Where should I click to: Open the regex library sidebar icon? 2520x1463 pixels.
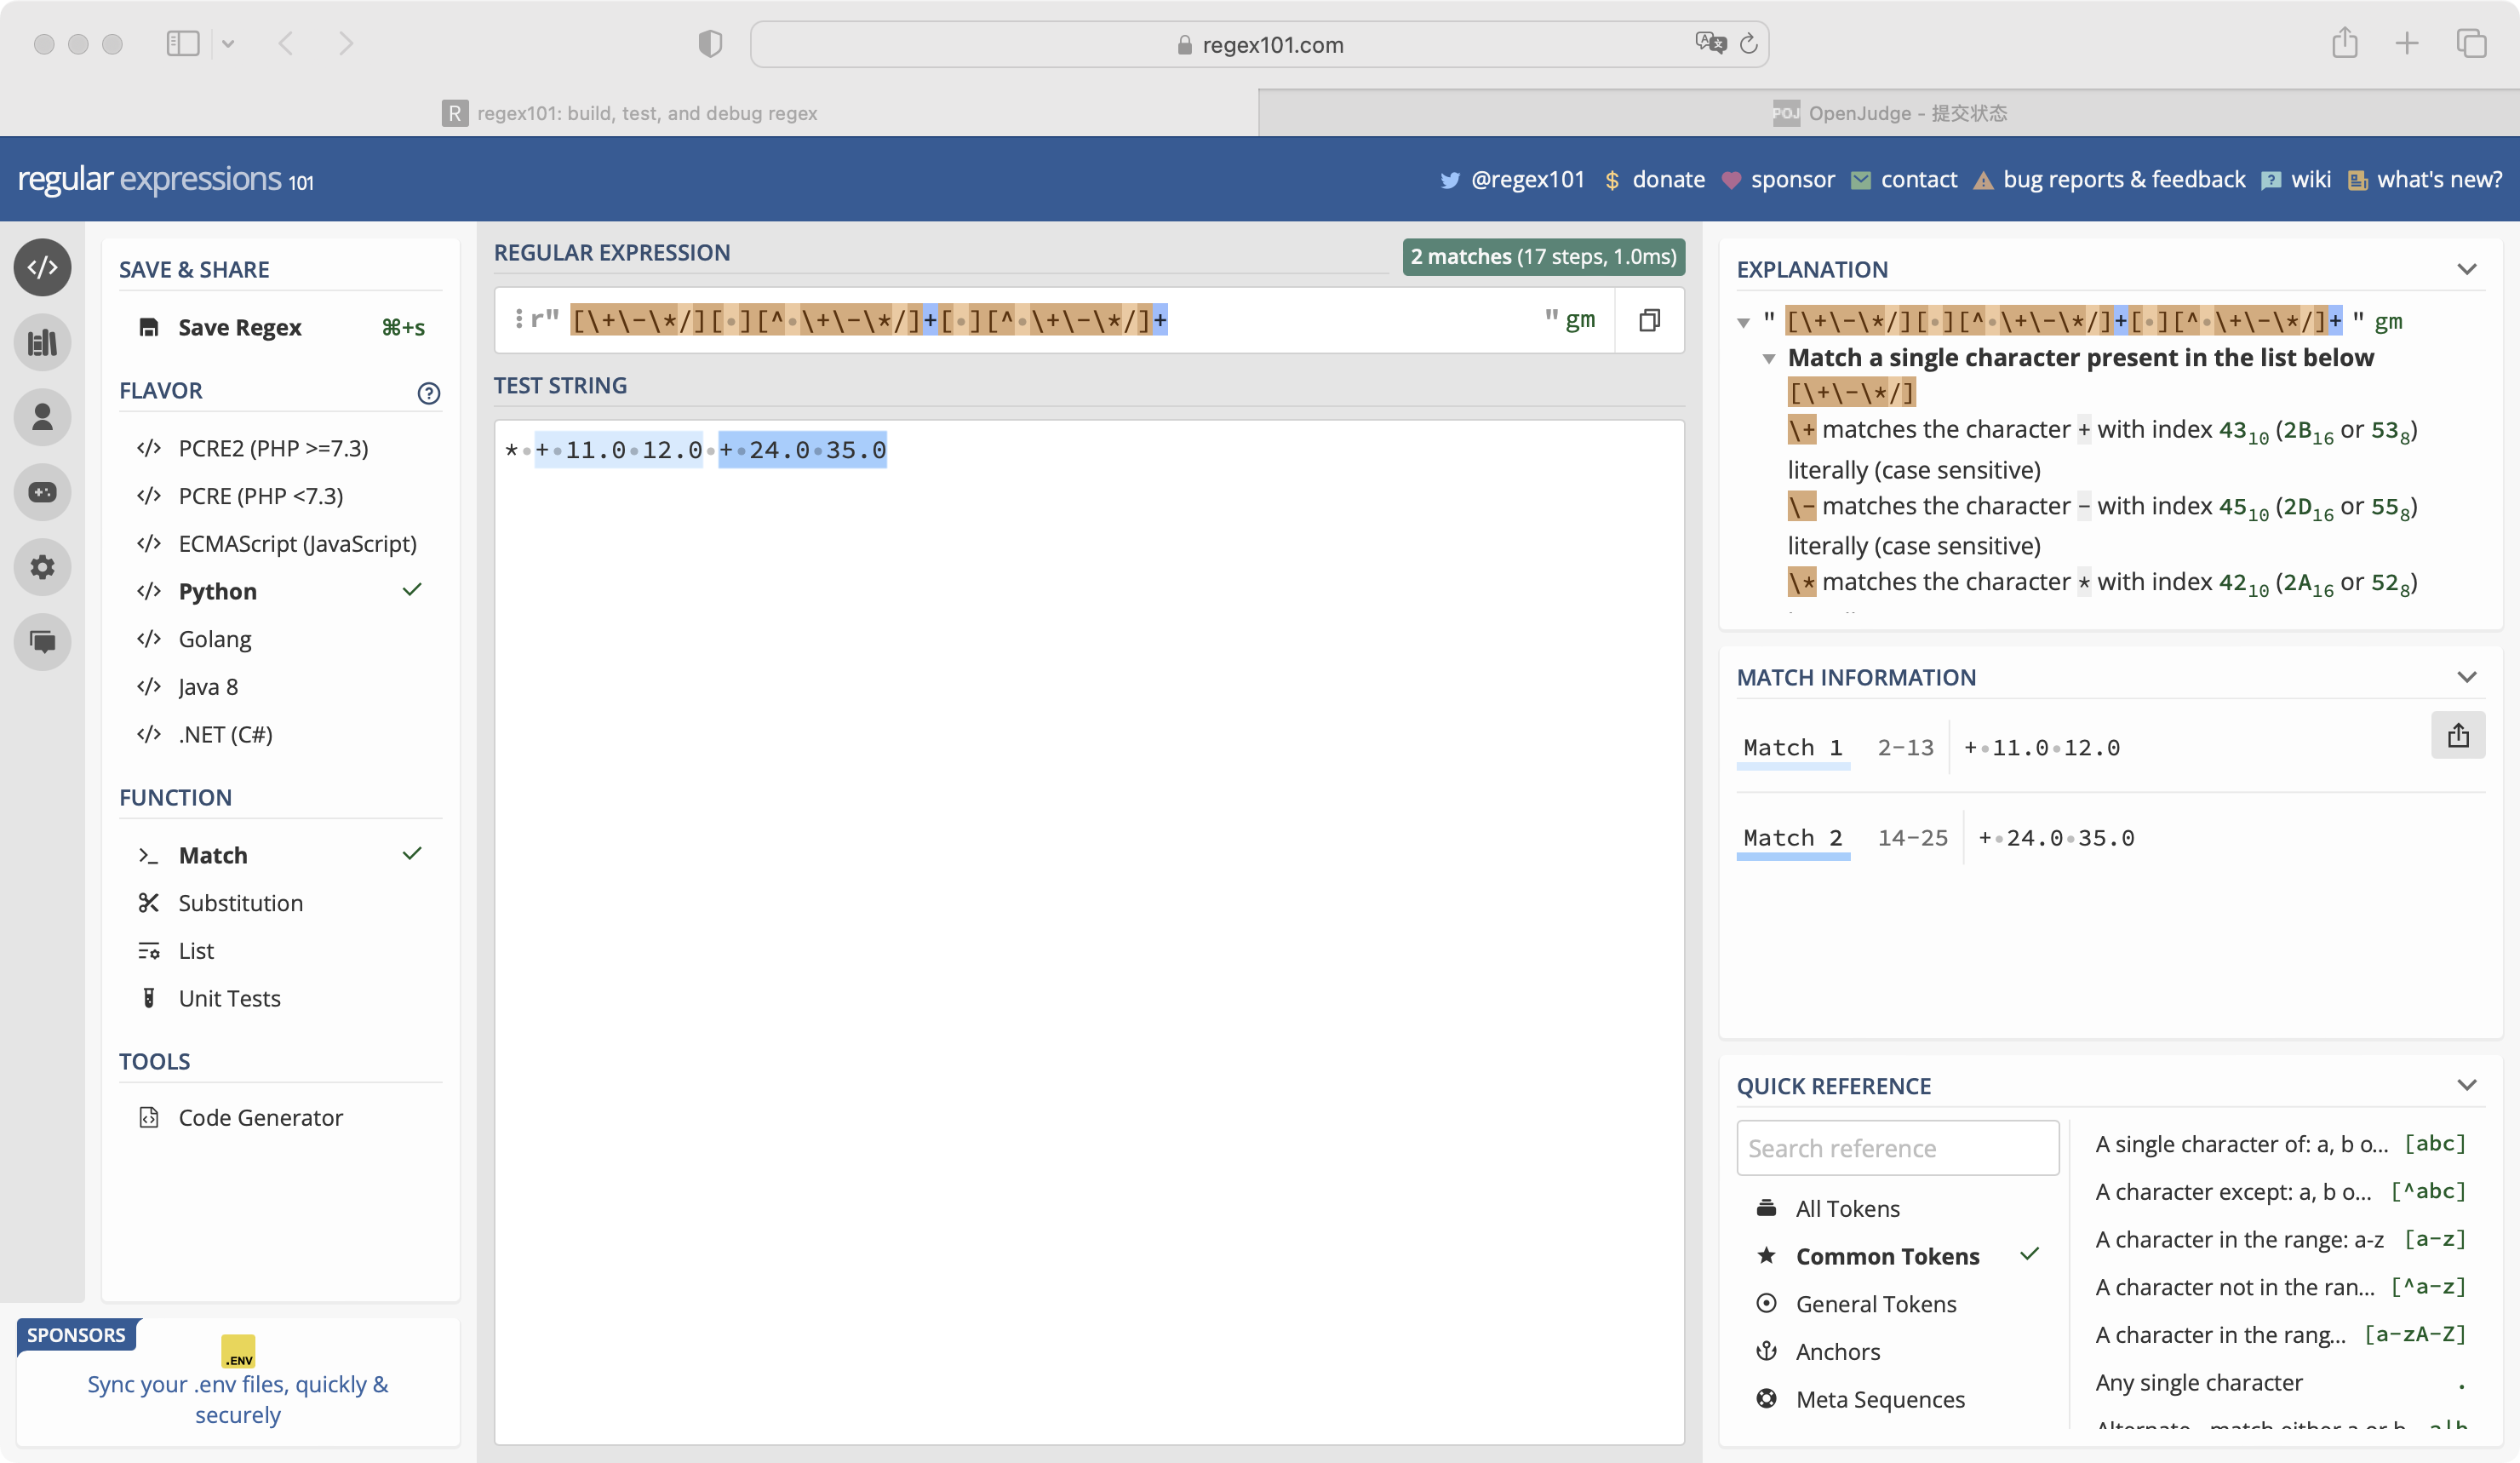click(42, 343)
